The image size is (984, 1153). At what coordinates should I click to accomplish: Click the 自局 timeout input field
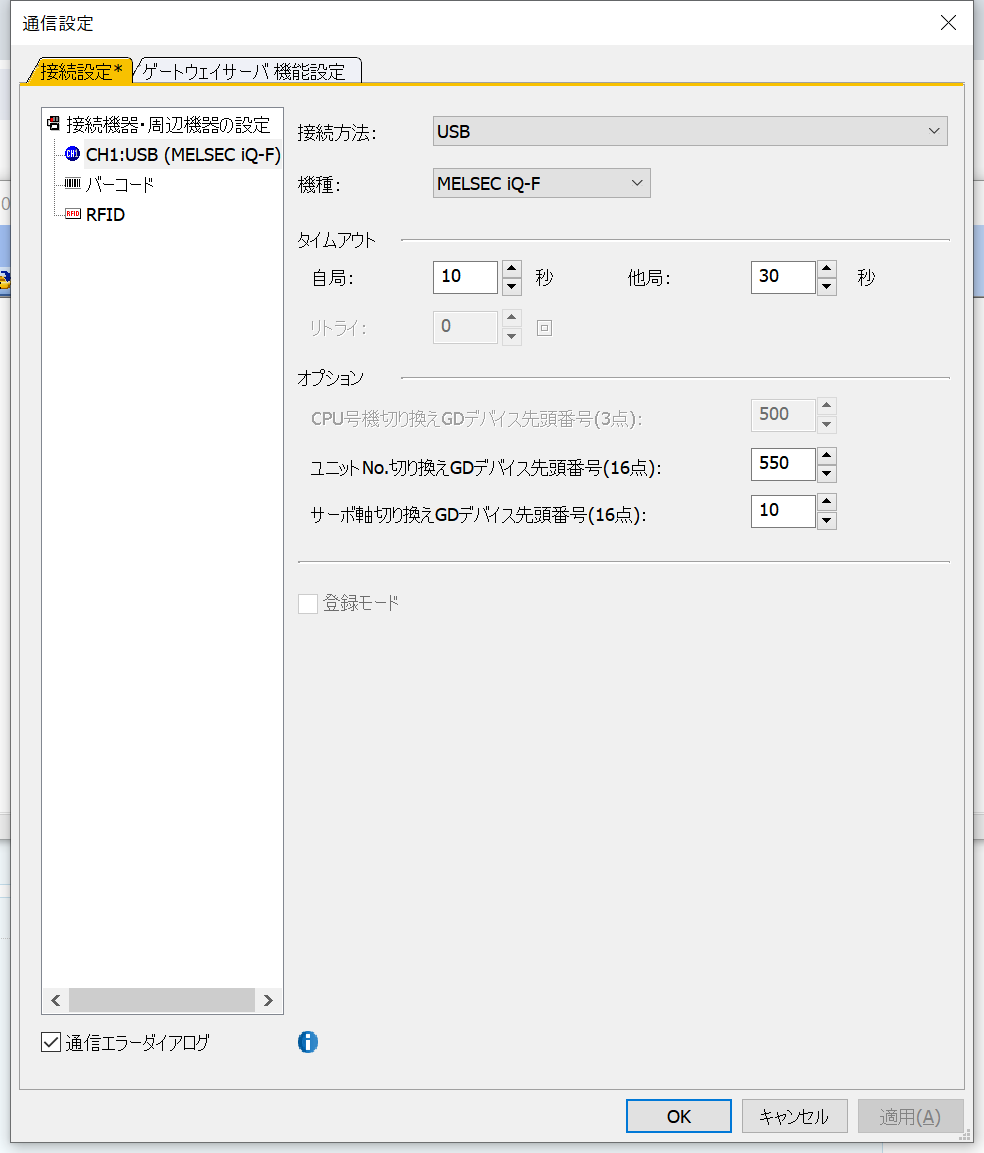point(465,277)
